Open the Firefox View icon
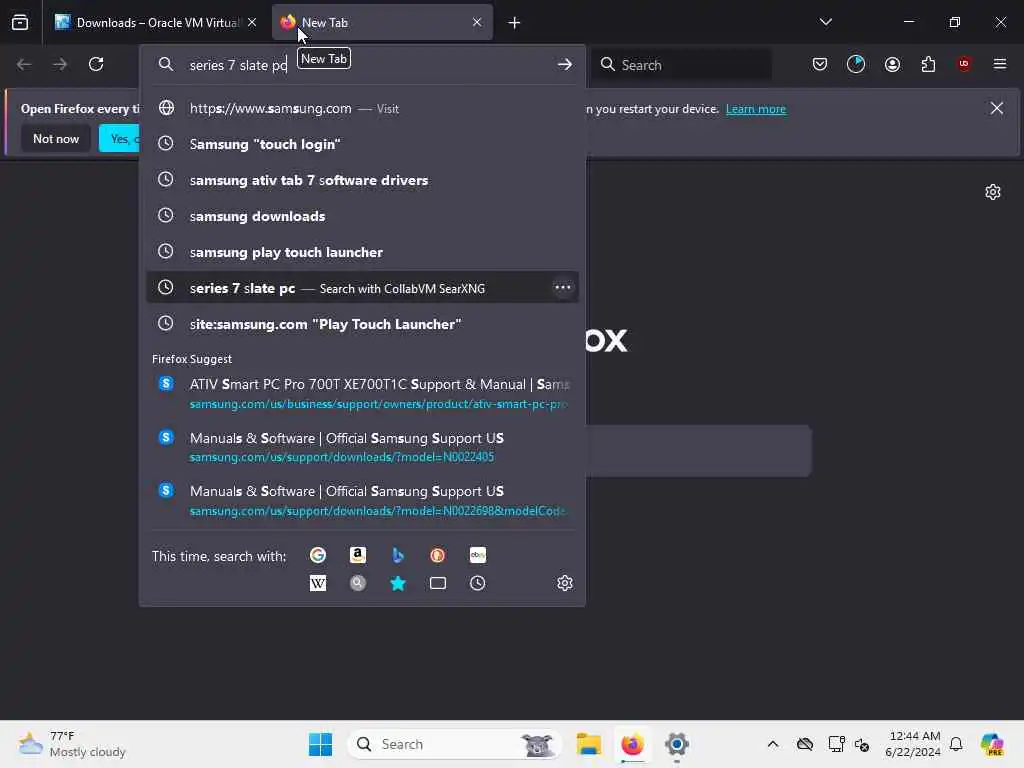This screenshot has height=768, width=1024. pyautogui.click(x=20, y=22)
